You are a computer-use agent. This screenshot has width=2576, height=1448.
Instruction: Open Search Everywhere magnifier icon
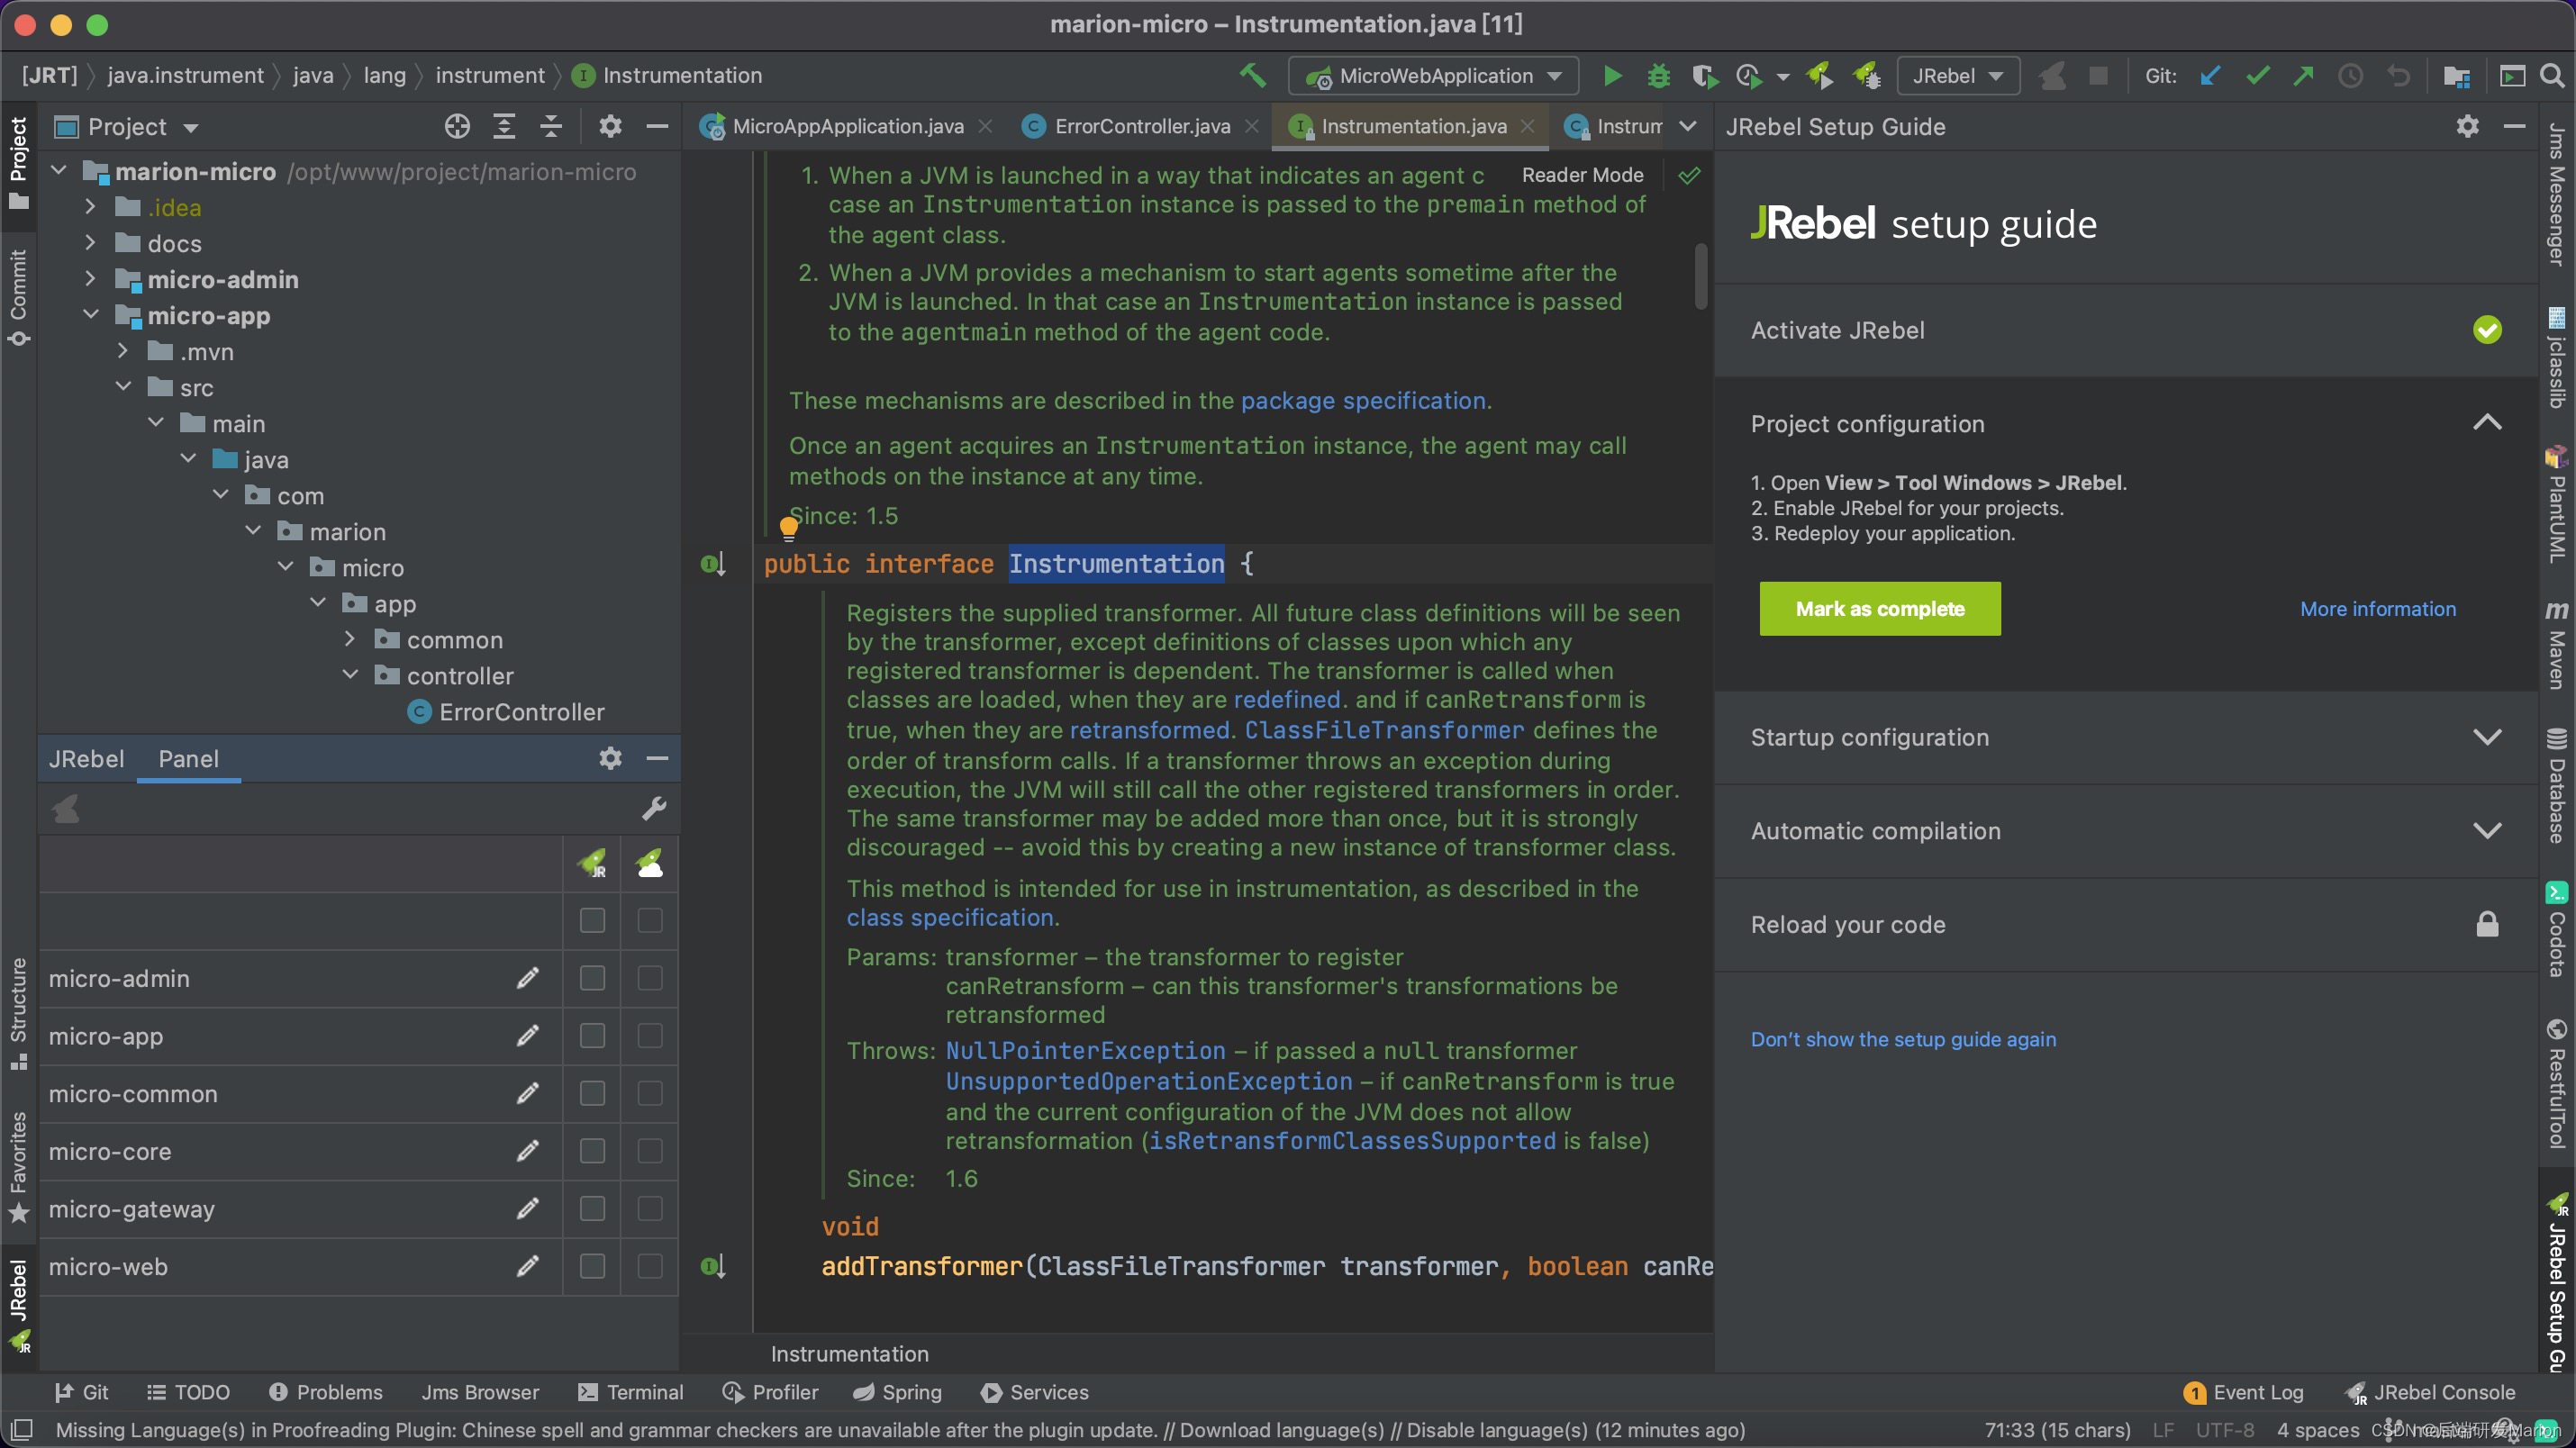2552,76
